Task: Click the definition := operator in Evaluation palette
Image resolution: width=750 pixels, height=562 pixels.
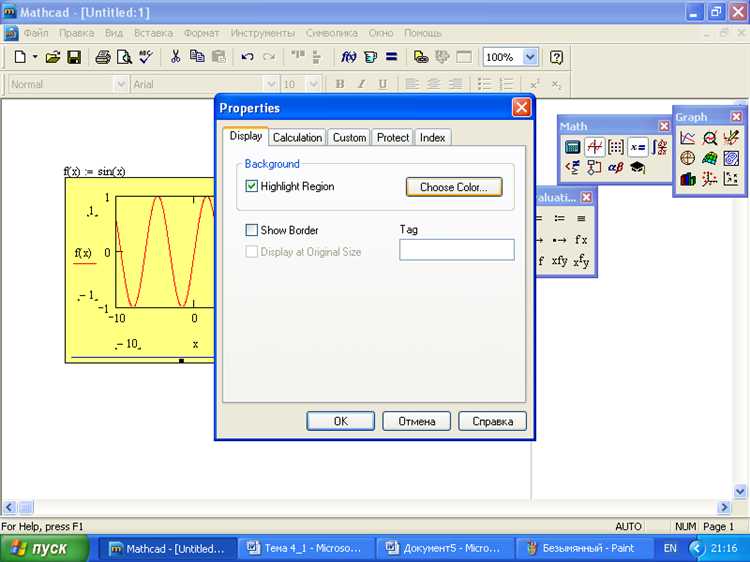Action: pyautogui.click(x=559, y=219)
